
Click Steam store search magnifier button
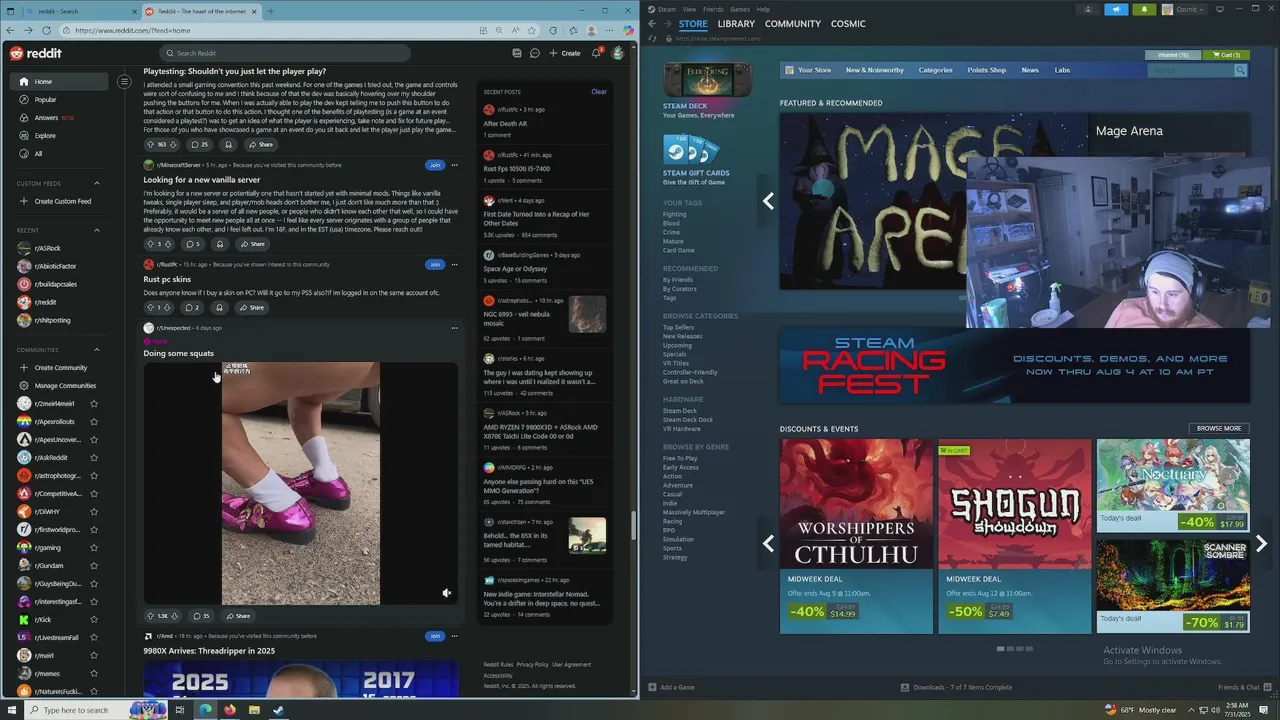click(x=1240, y=70)
